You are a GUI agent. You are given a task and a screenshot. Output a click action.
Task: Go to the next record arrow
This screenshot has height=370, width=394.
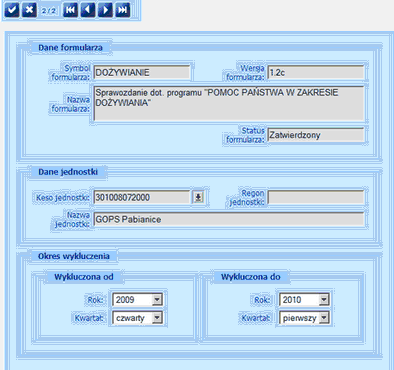pos(105,10)
